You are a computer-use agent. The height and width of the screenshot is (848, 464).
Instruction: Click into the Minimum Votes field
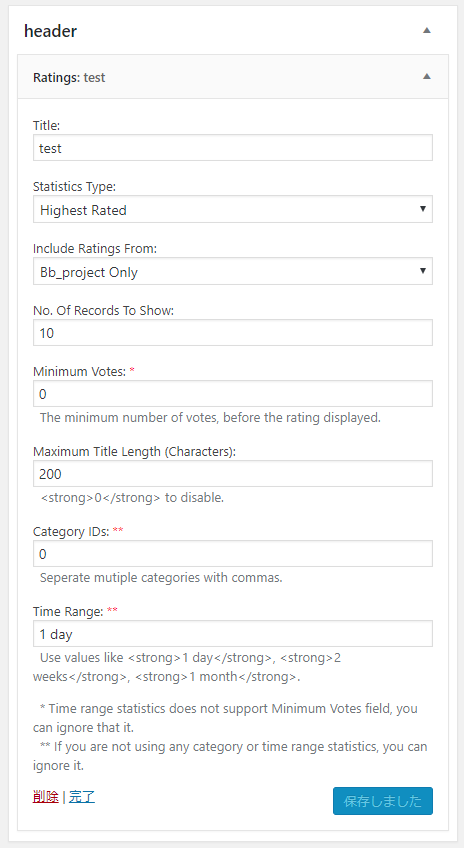pyautogui.click(x=233, y=394)
